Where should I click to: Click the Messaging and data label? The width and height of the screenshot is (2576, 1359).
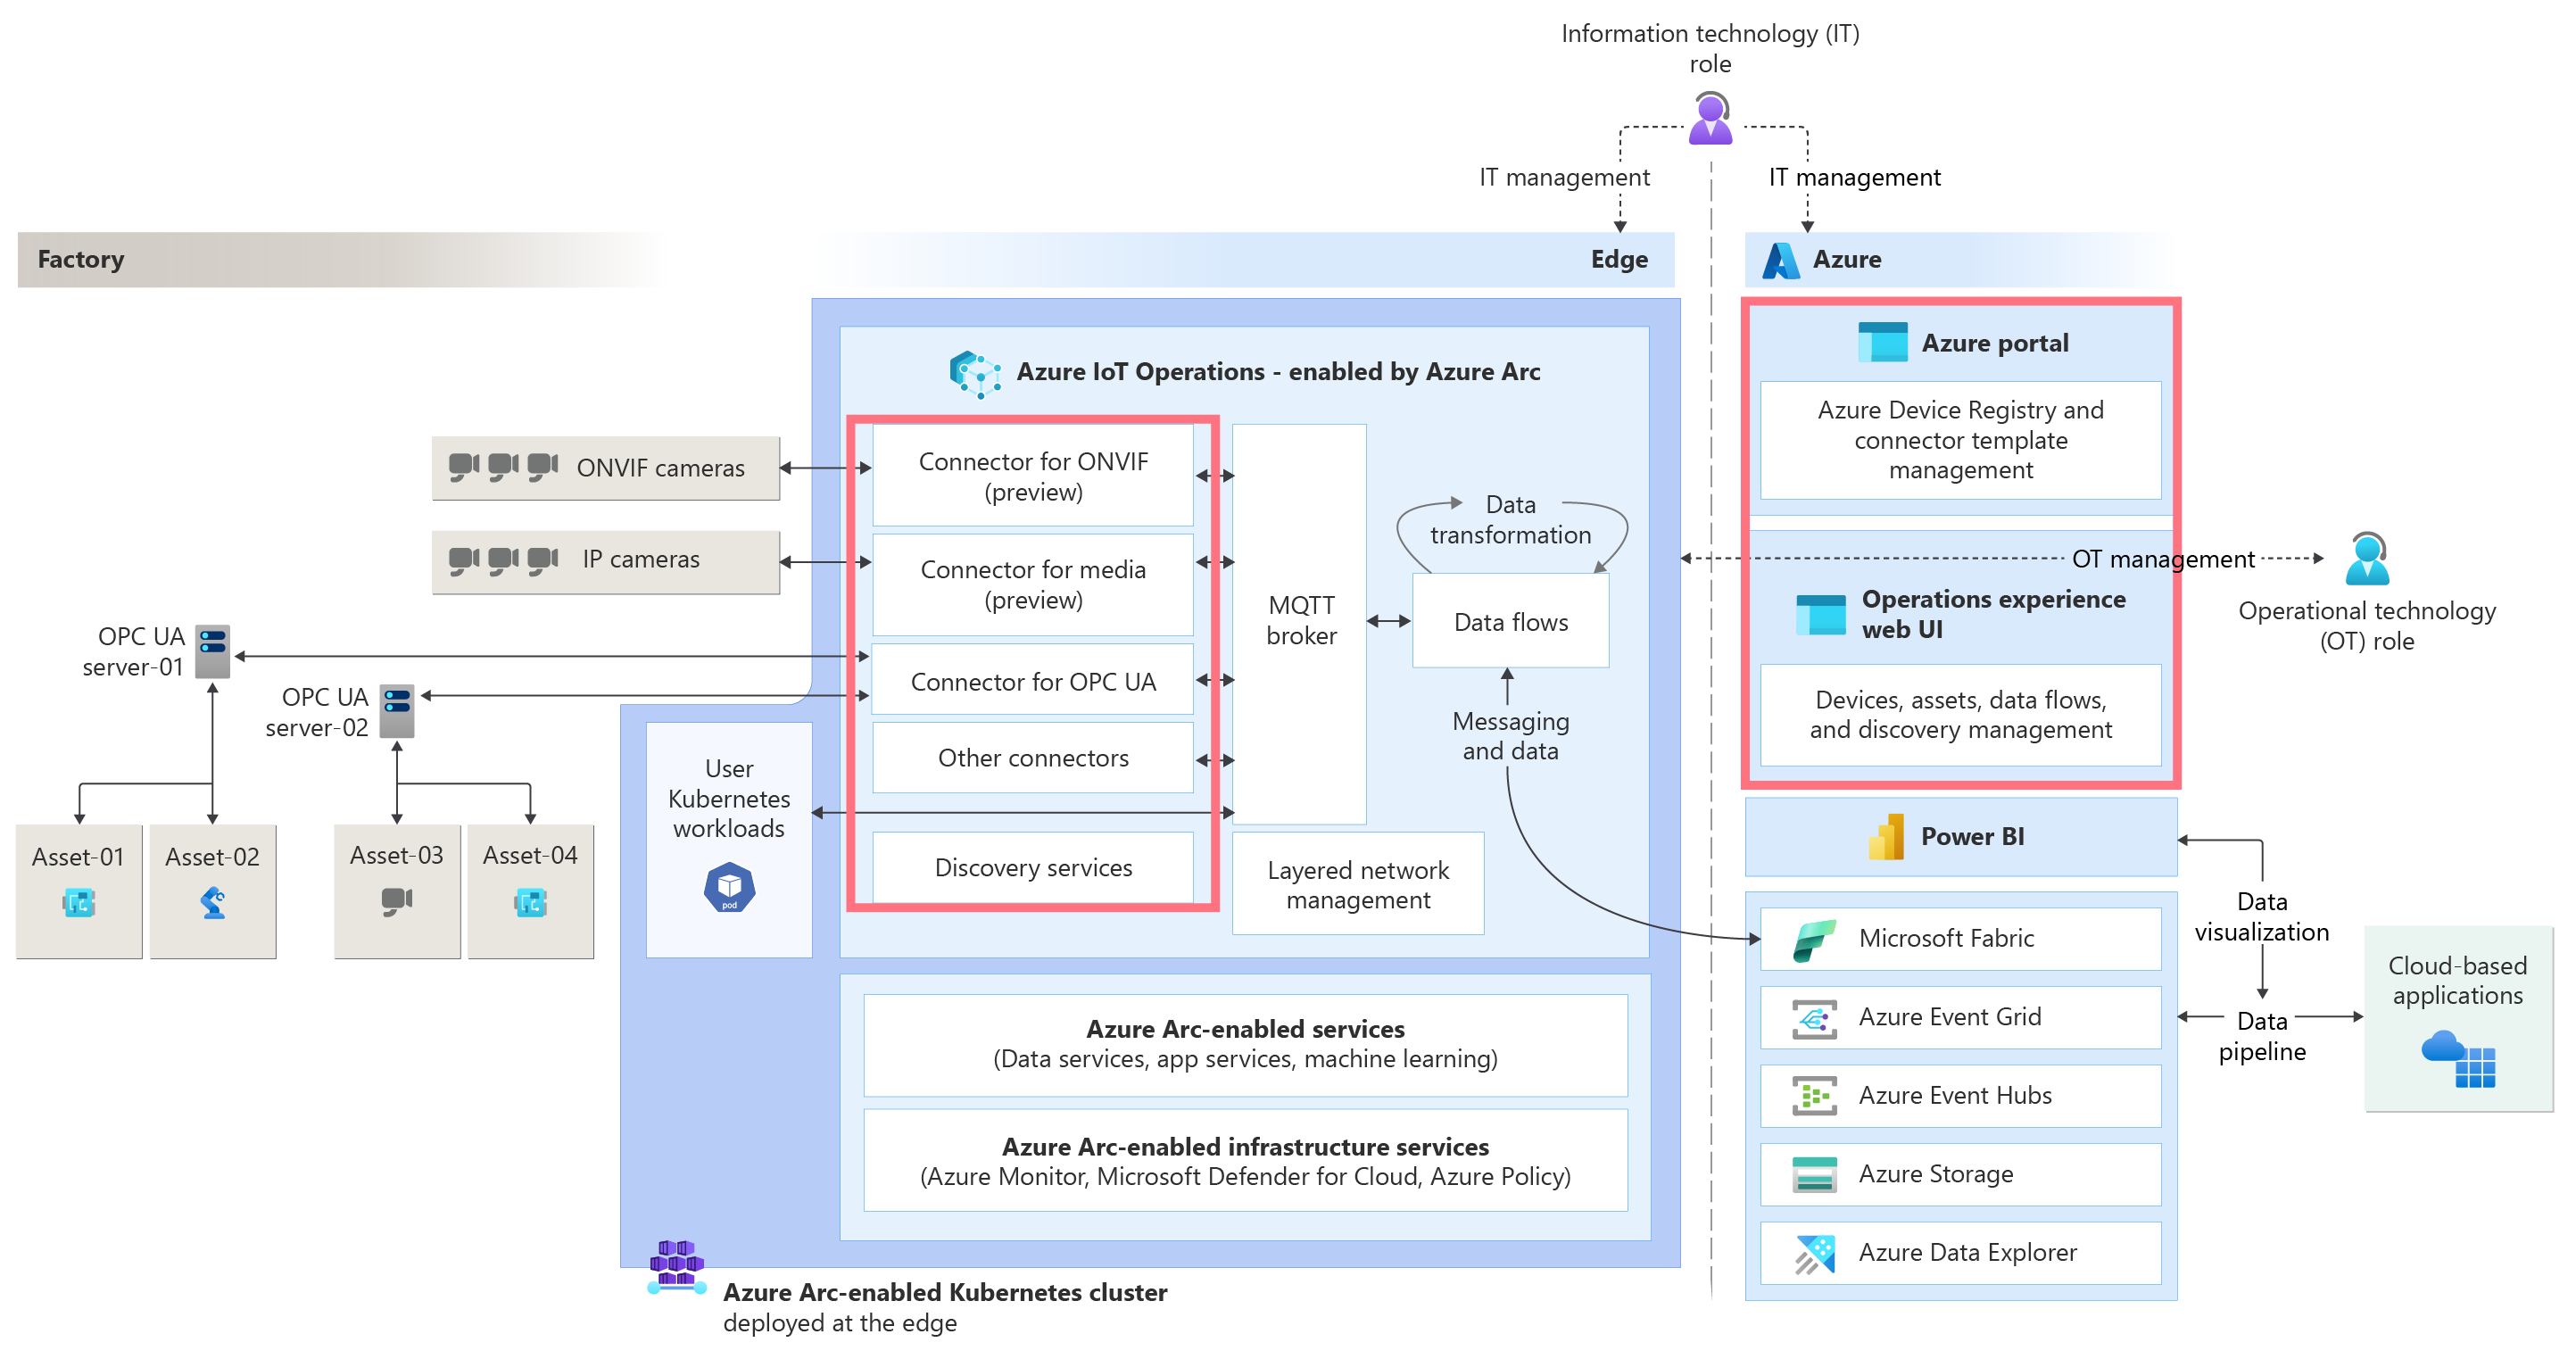pyautogui.click(x=1510, y=736)
